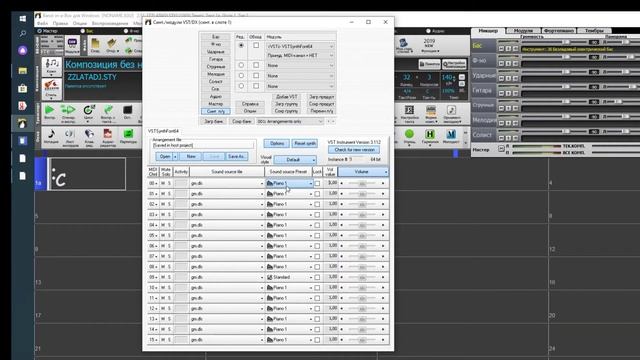This screenshot has height=360, width=640.
Task: Click the Play from bar green arrow icon
Action: point(108,110)
